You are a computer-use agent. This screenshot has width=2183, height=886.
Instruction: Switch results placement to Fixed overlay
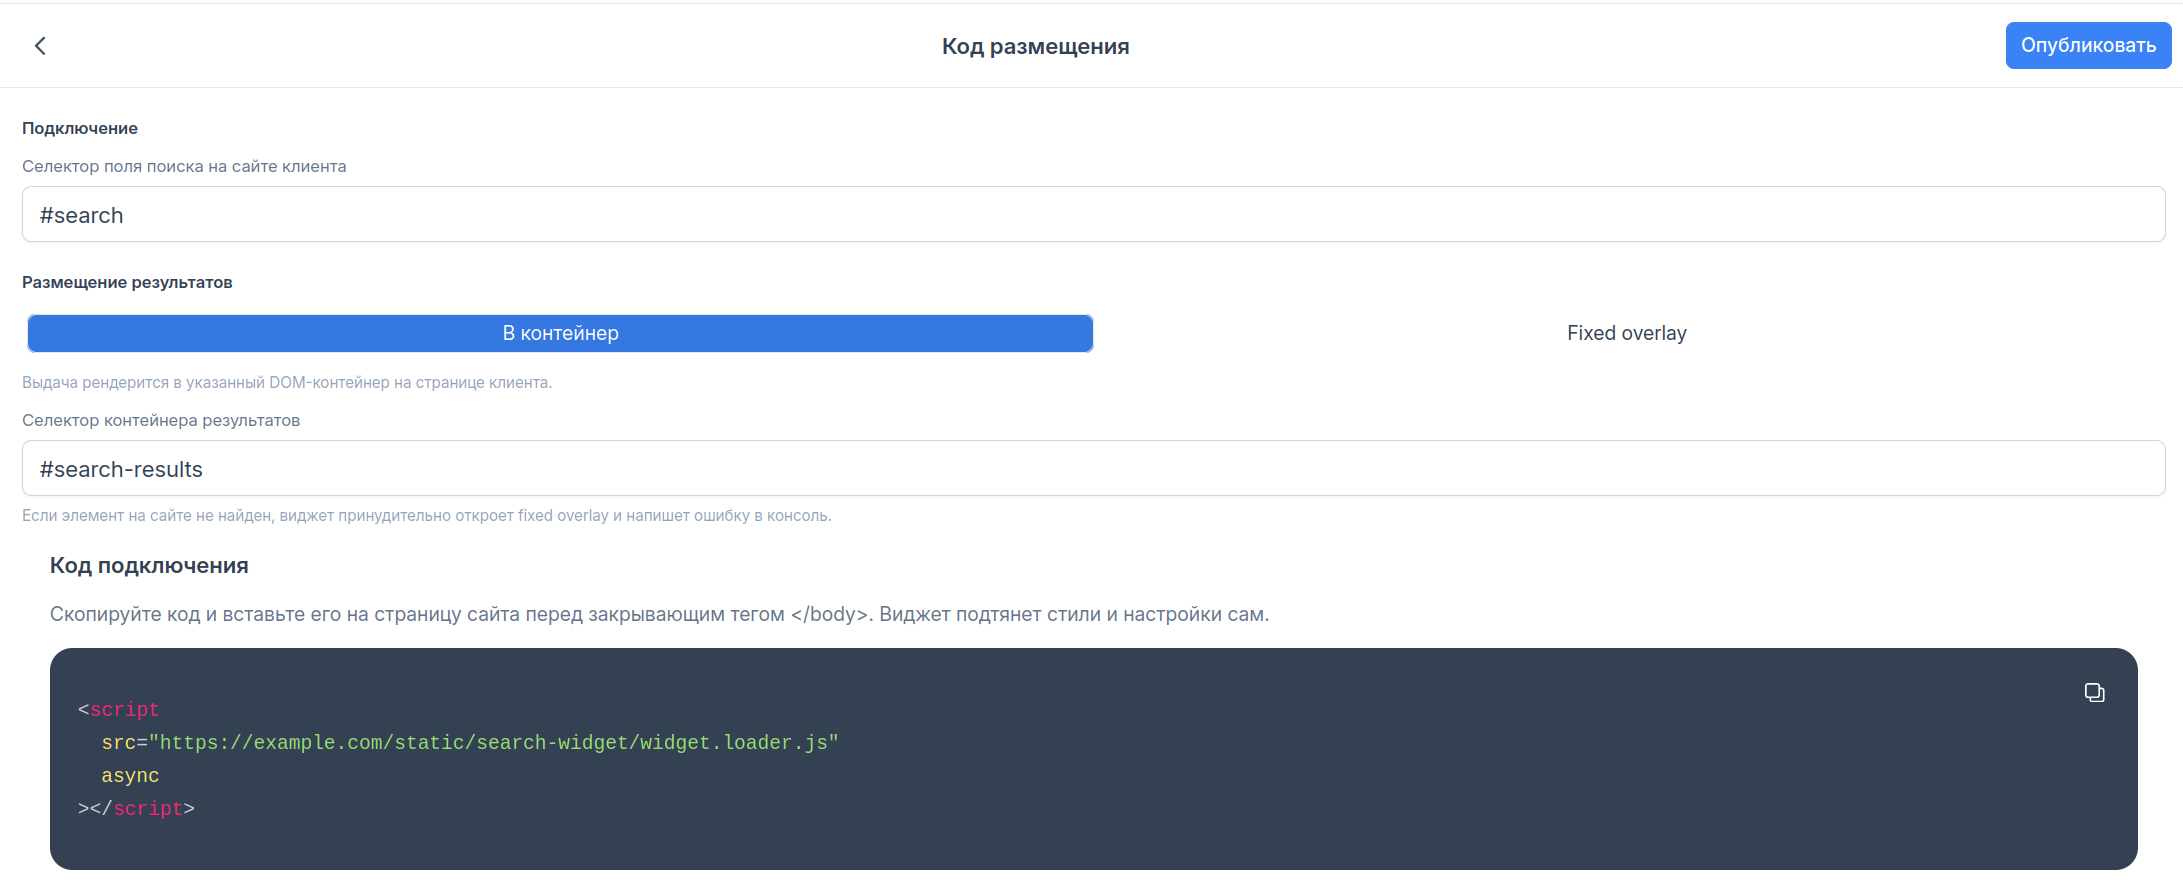(1627, 333)
